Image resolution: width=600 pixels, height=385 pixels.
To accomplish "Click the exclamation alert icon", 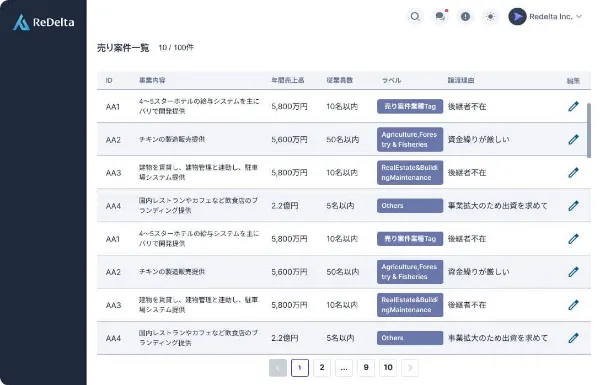I will pos(465,17).
